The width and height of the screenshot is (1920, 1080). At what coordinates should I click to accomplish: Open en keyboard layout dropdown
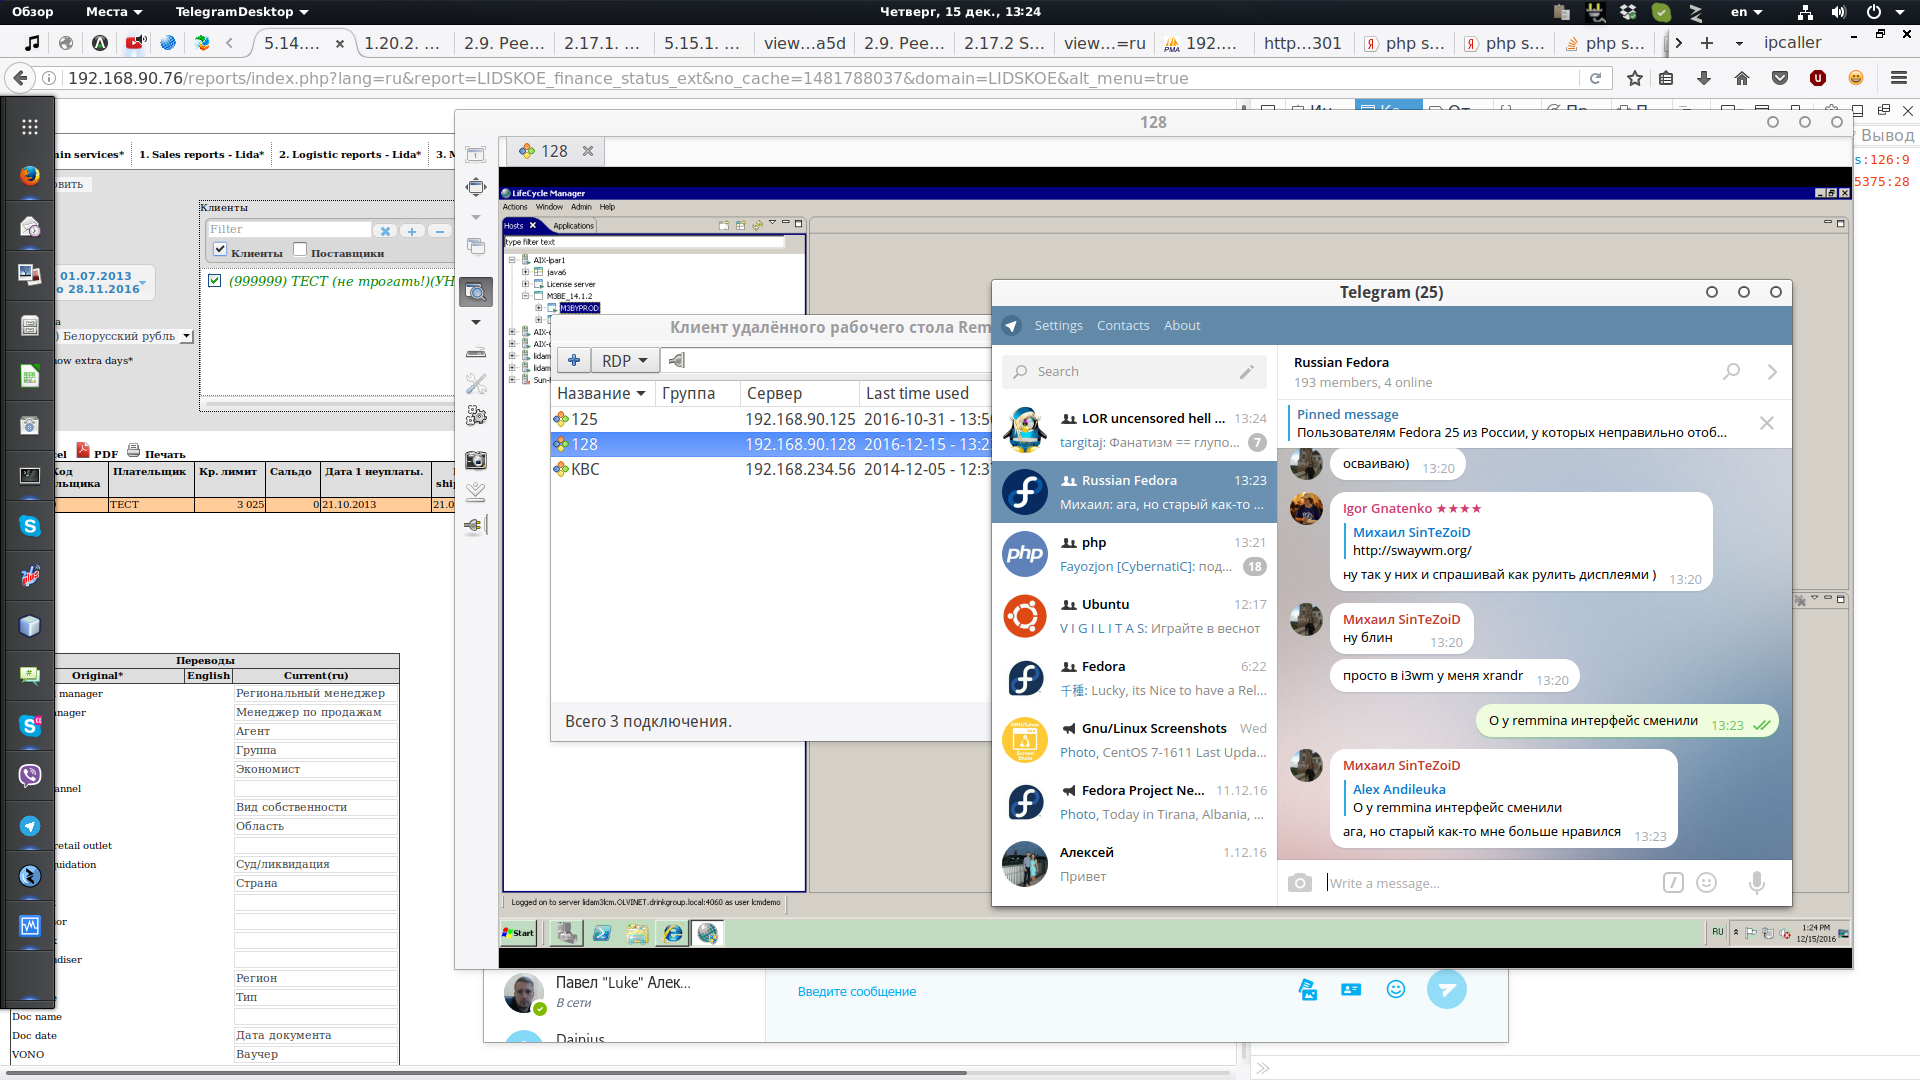point(1746,12)
